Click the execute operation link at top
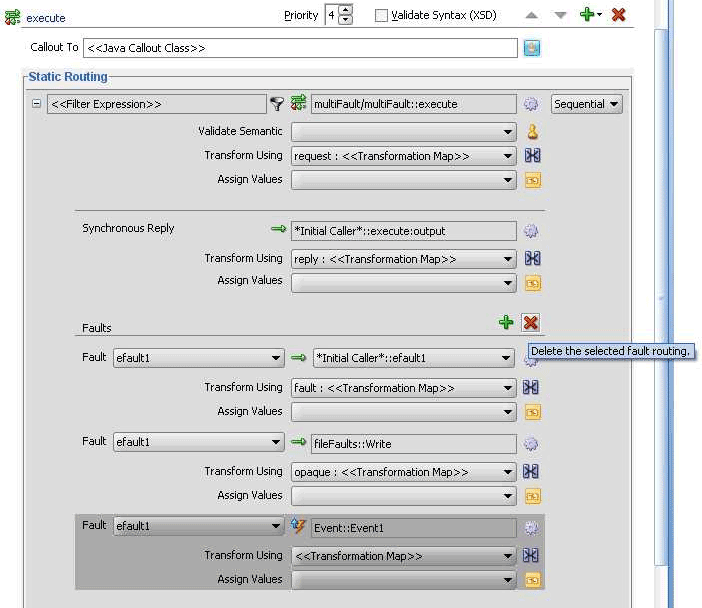The width and height of the screenshot is (702, 608). pos(45,18)
